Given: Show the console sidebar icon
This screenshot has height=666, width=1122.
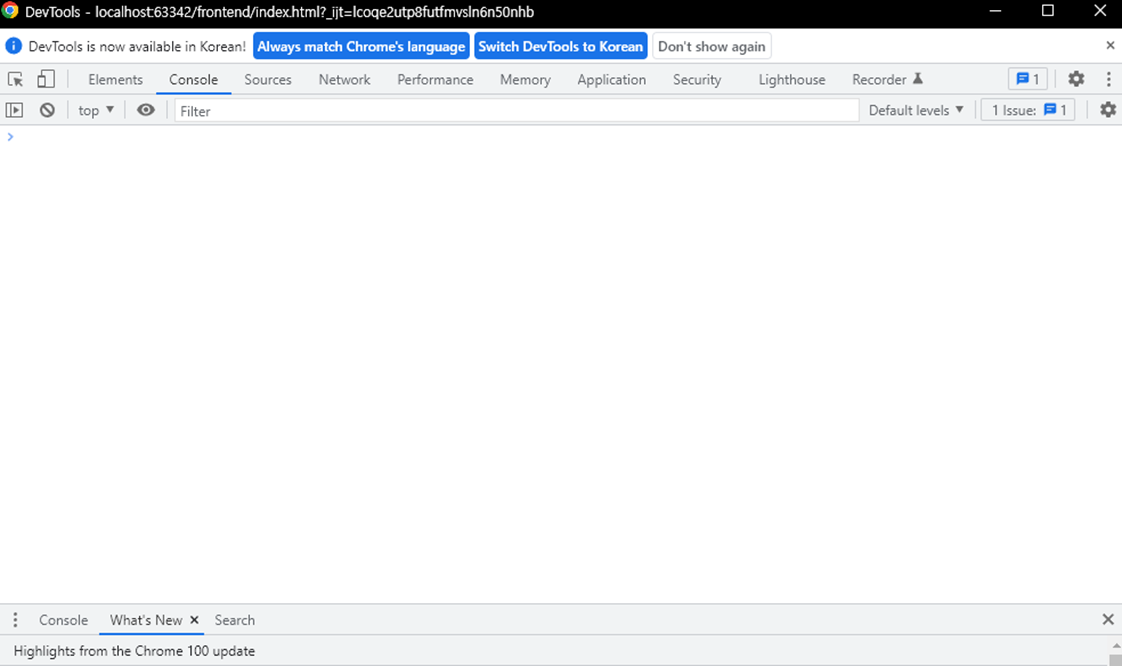Looking at the screenshot, I should 14,110.
